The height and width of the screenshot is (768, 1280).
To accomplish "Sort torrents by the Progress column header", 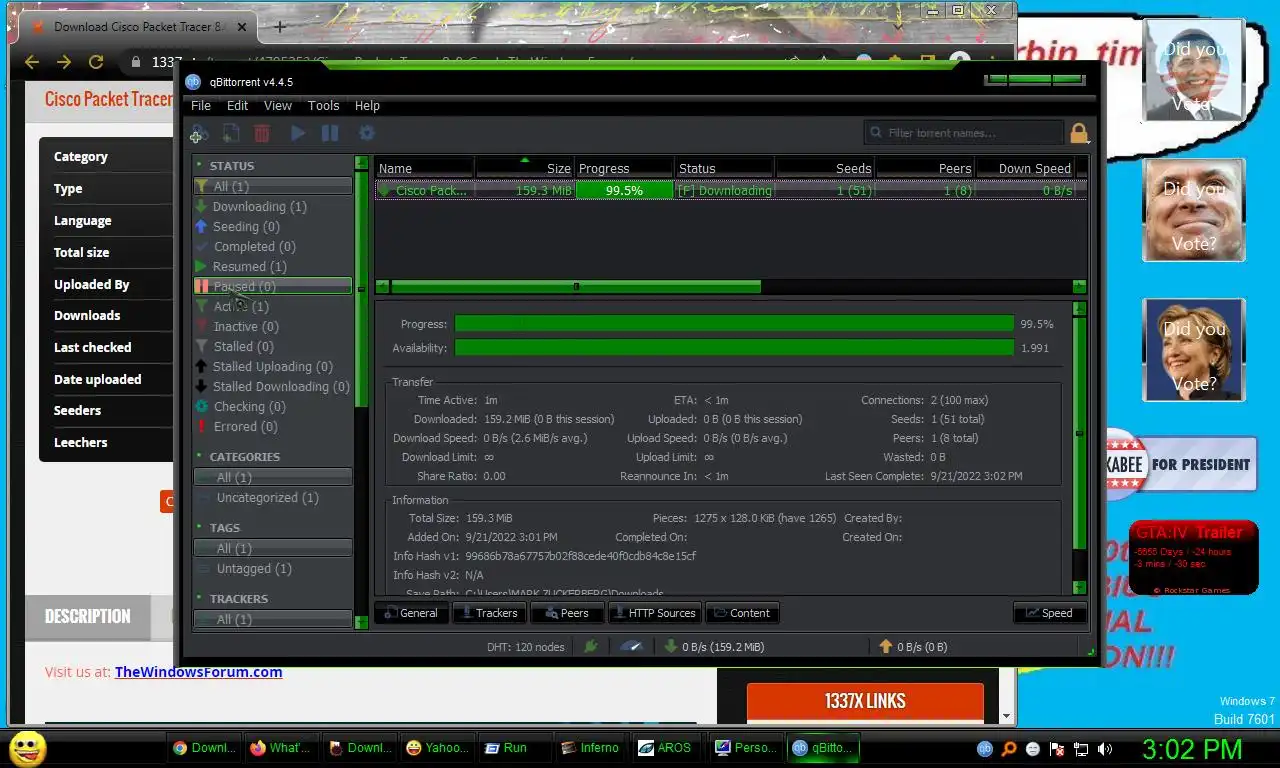I will (624, 169).
